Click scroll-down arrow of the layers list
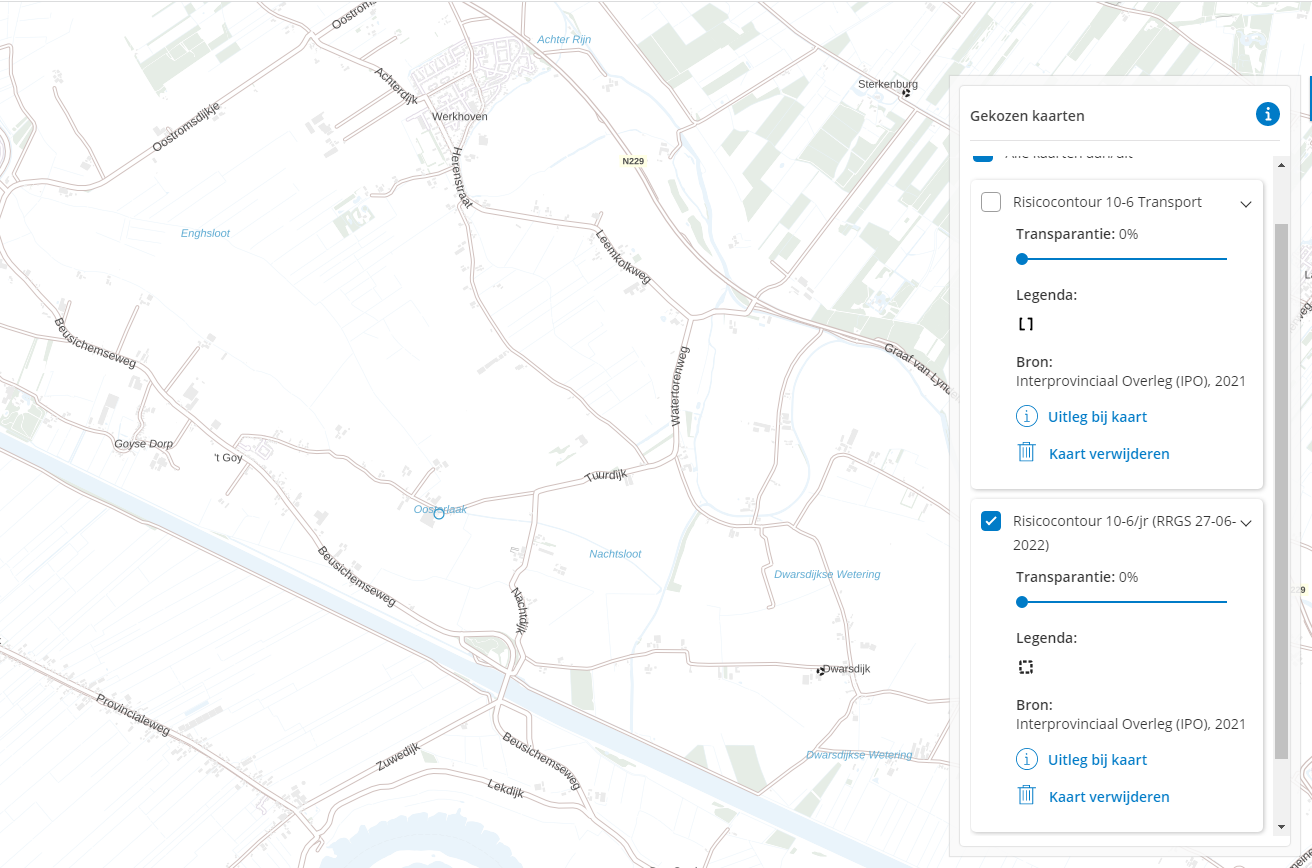Screen dimensions: 1312x868 tap(1281, 827)
